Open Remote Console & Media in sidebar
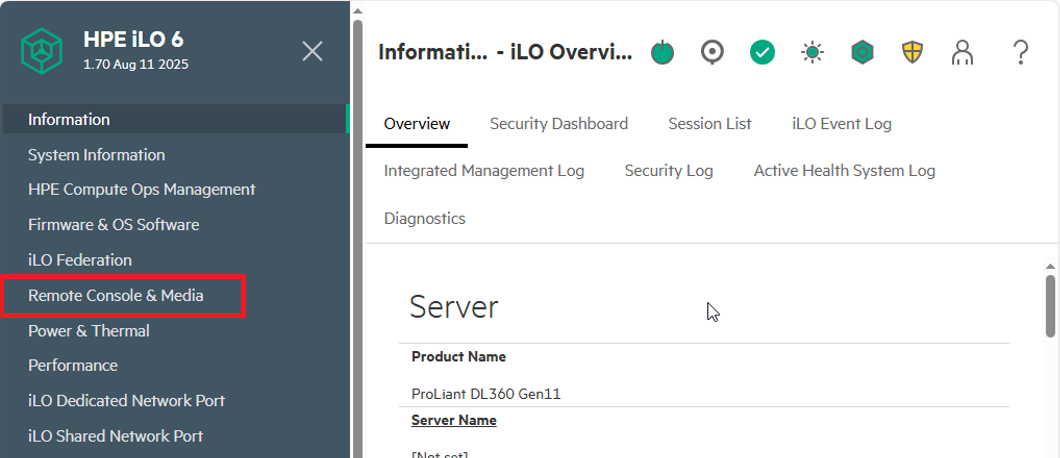The height and width of the screenshot is (458, 1060). 116,296
